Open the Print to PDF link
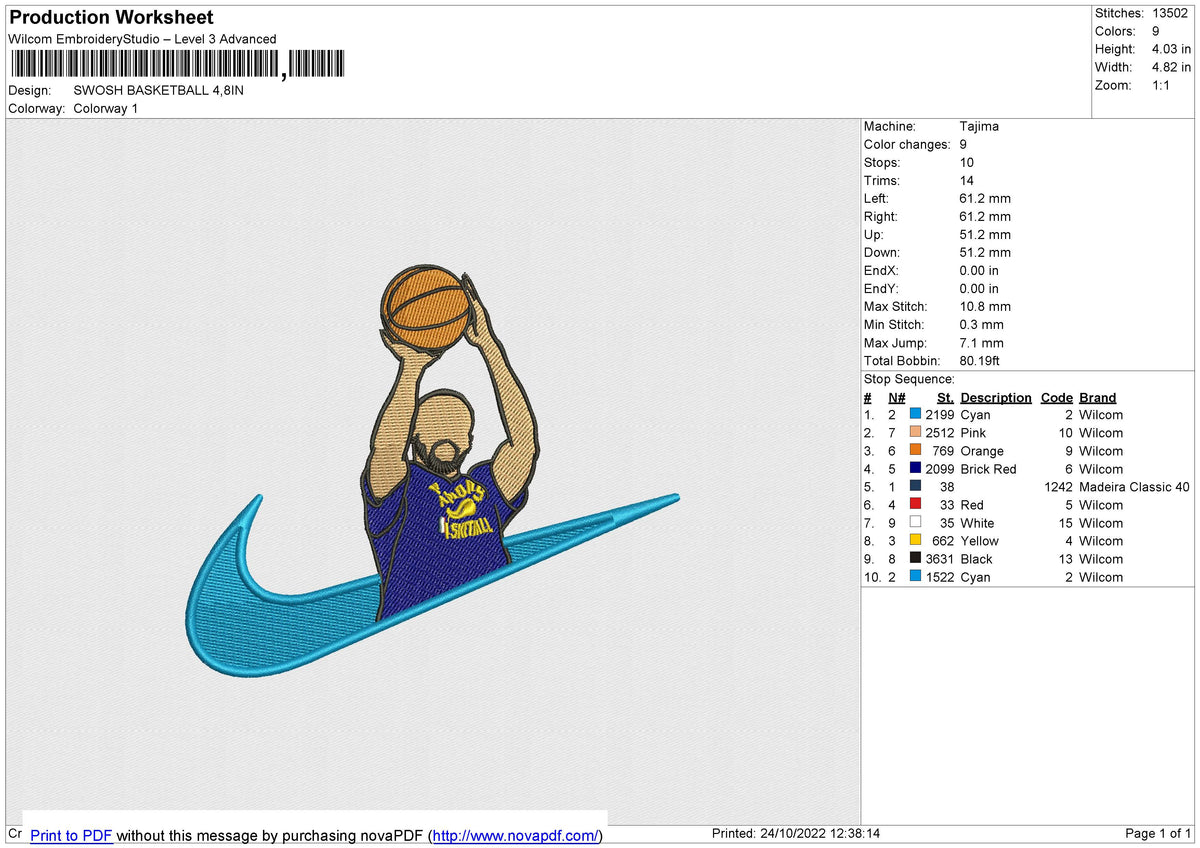Viewport: 1200px width, 848px height. pyautogui.click(x=71, y=835)
